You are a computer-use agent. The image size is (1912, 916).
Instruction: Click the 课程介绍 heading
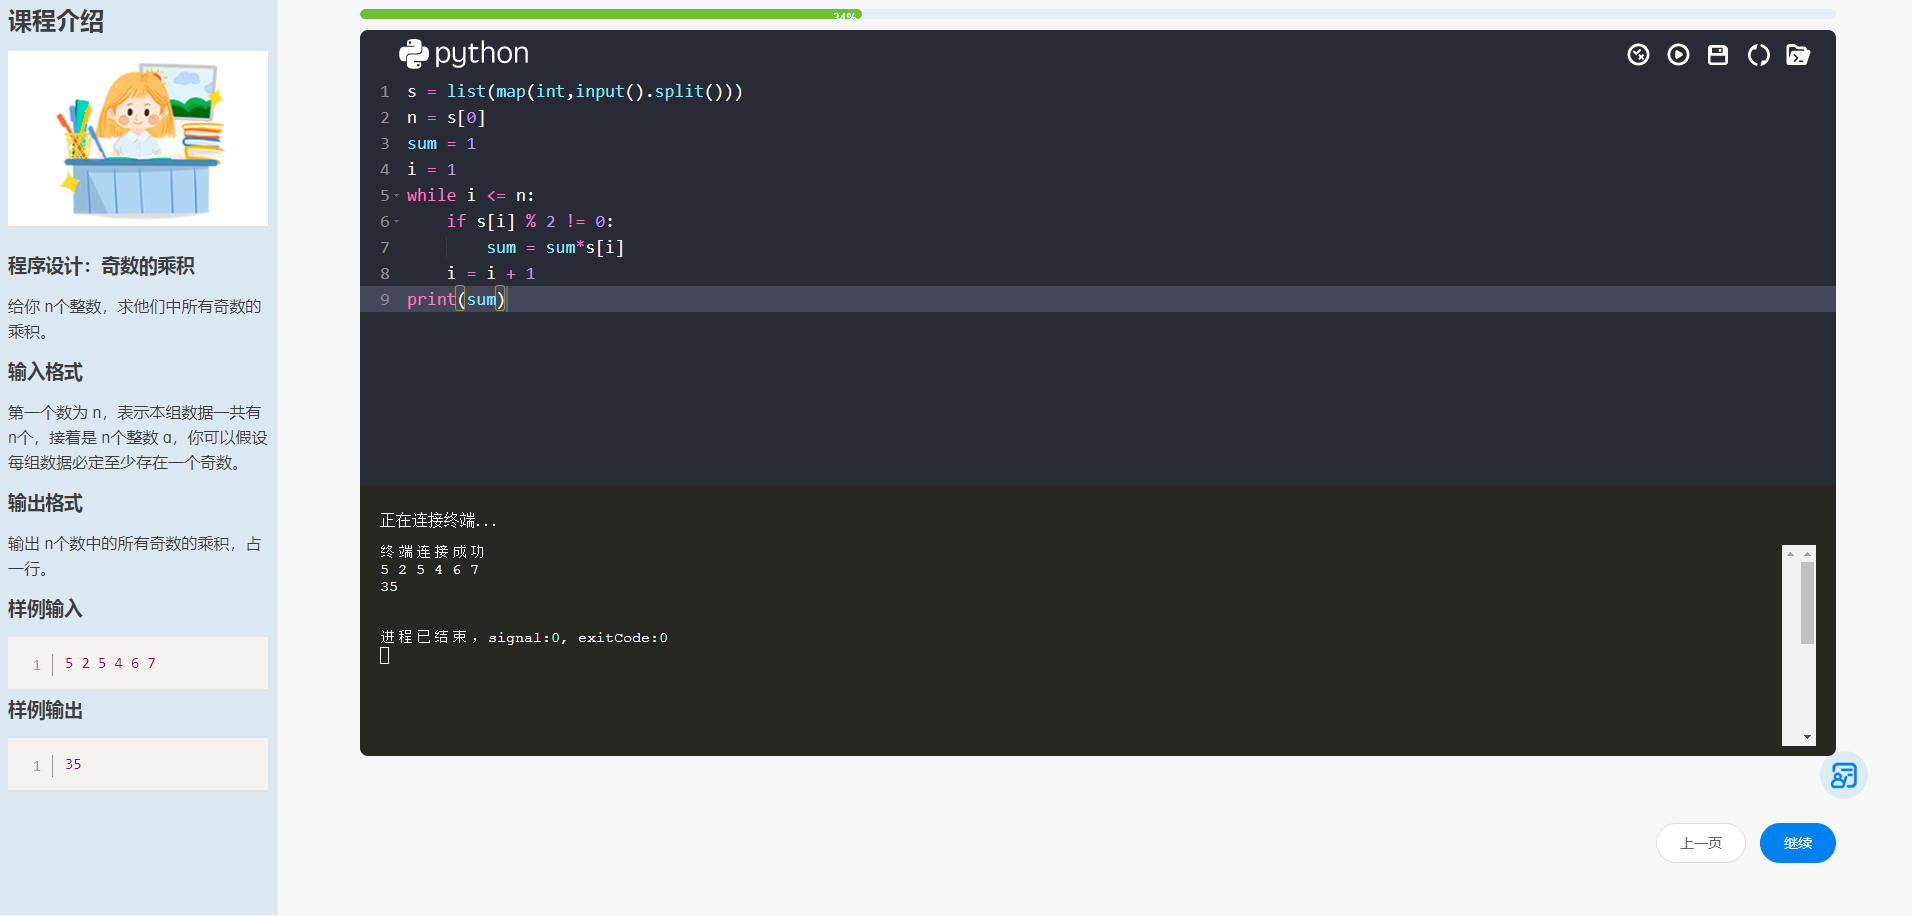pos(56,21)
